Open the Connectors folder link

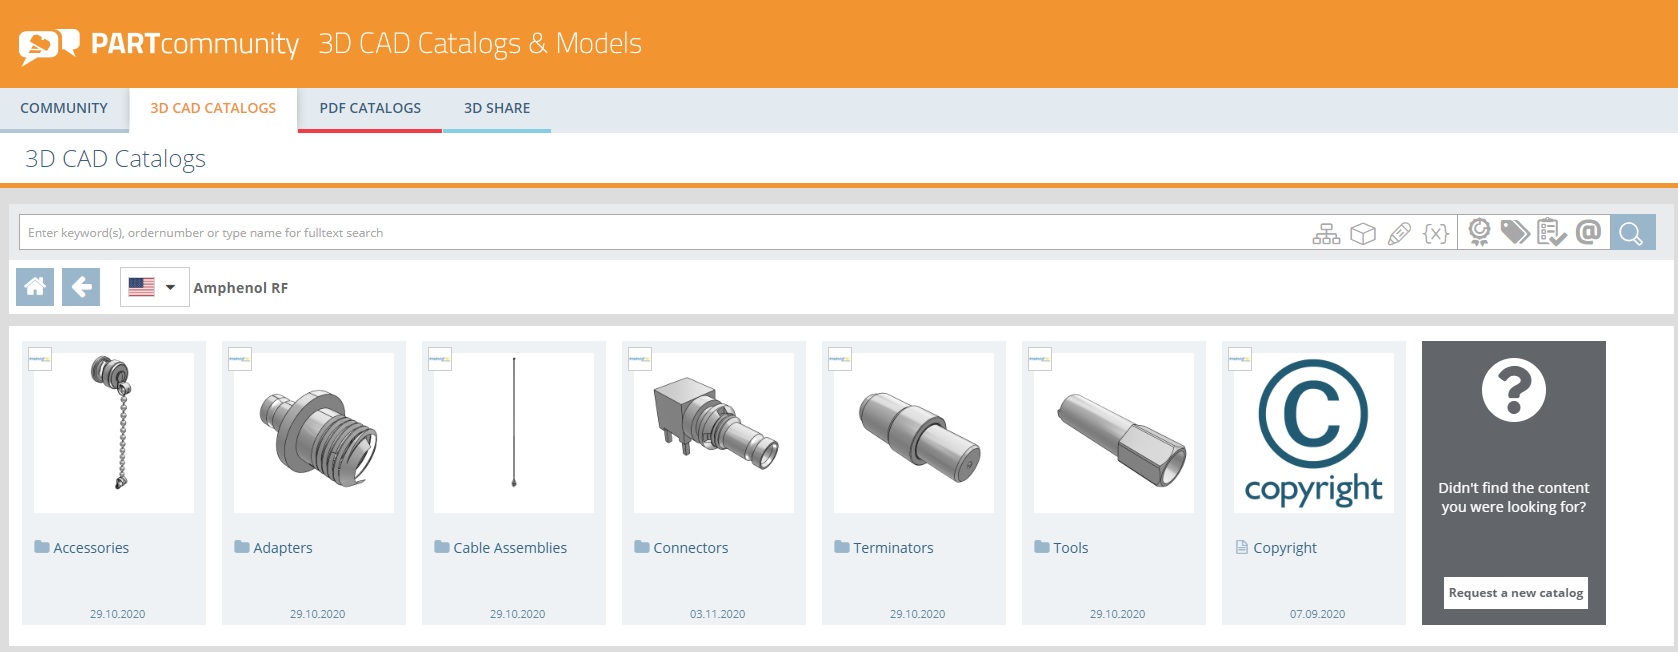click(x=690, y=548)
